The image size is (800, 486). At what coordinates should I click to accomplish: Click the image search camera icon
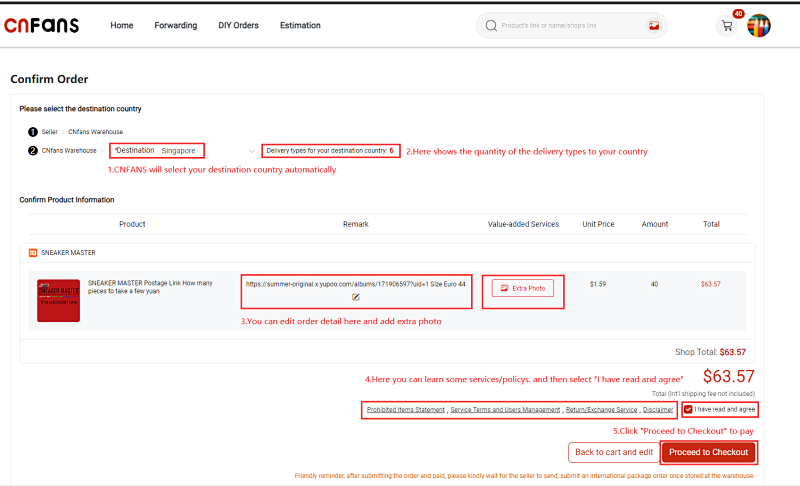(654, 25)
